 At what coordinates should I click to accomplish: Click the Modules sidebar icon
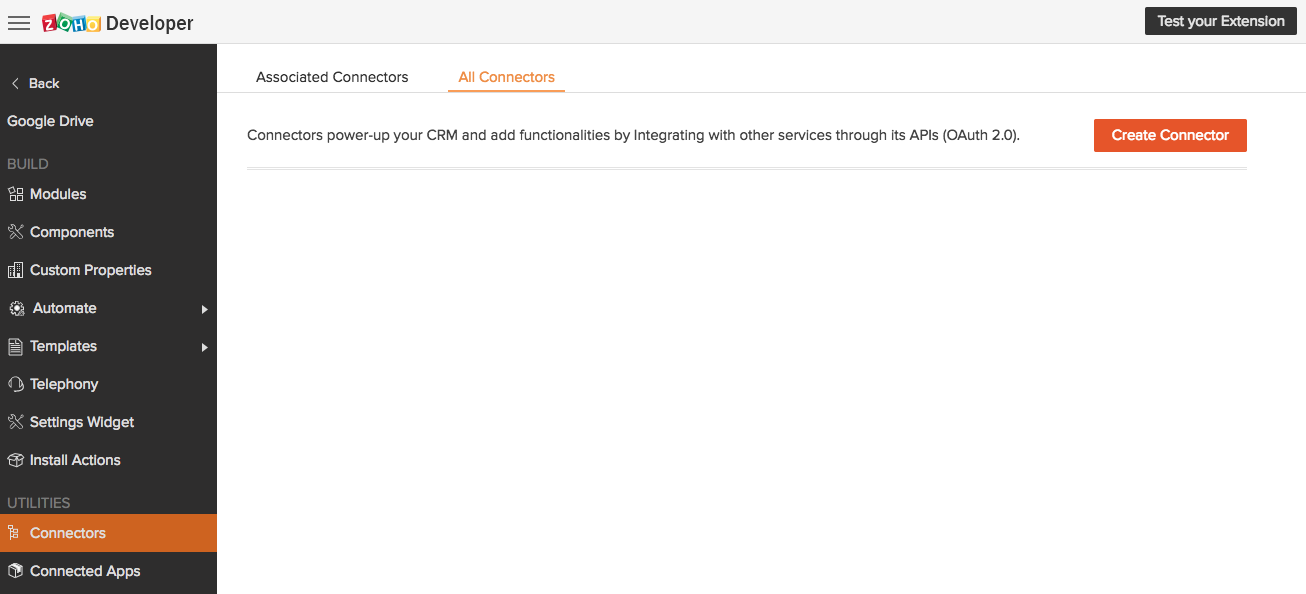click(x=15, y=194)
